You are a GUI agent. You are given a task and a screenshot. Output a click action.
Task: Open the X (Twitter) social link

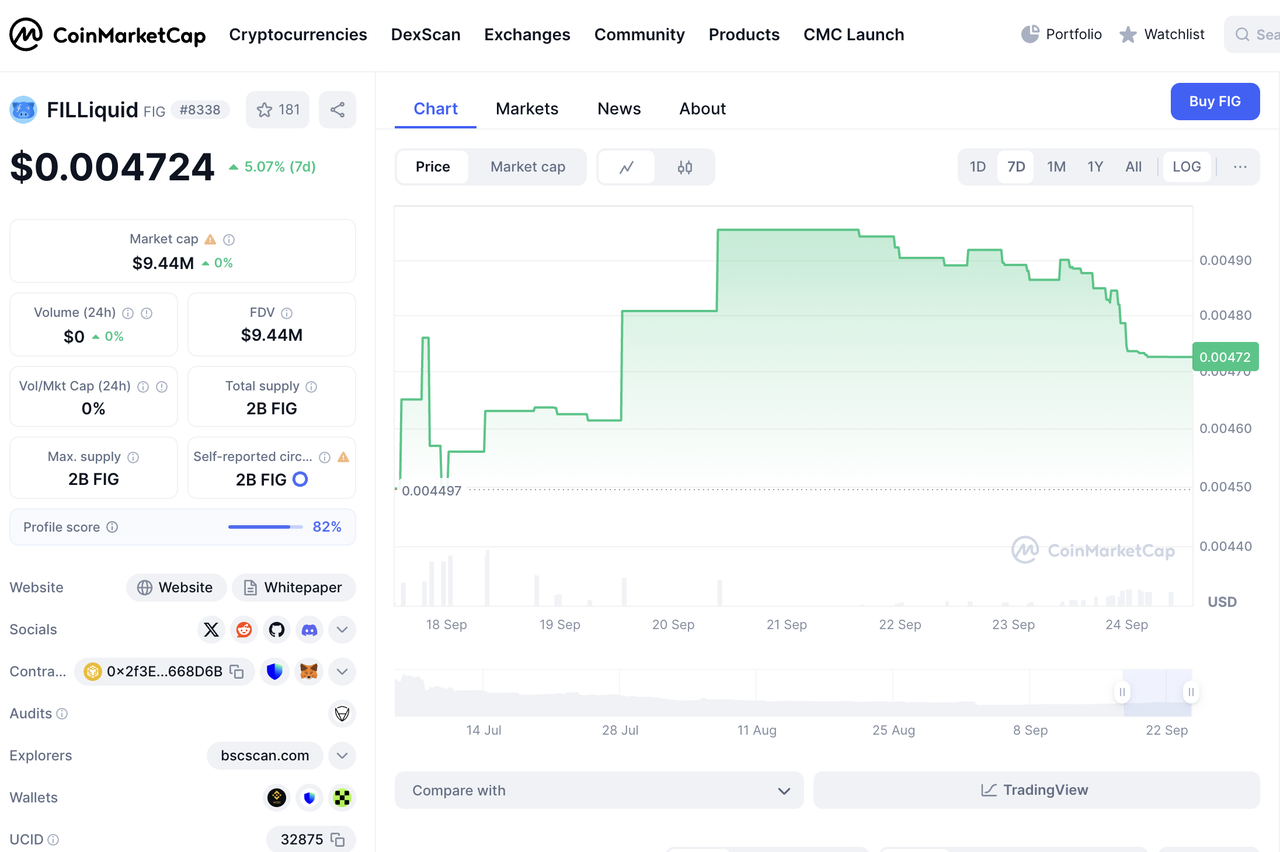pos(211,630)
